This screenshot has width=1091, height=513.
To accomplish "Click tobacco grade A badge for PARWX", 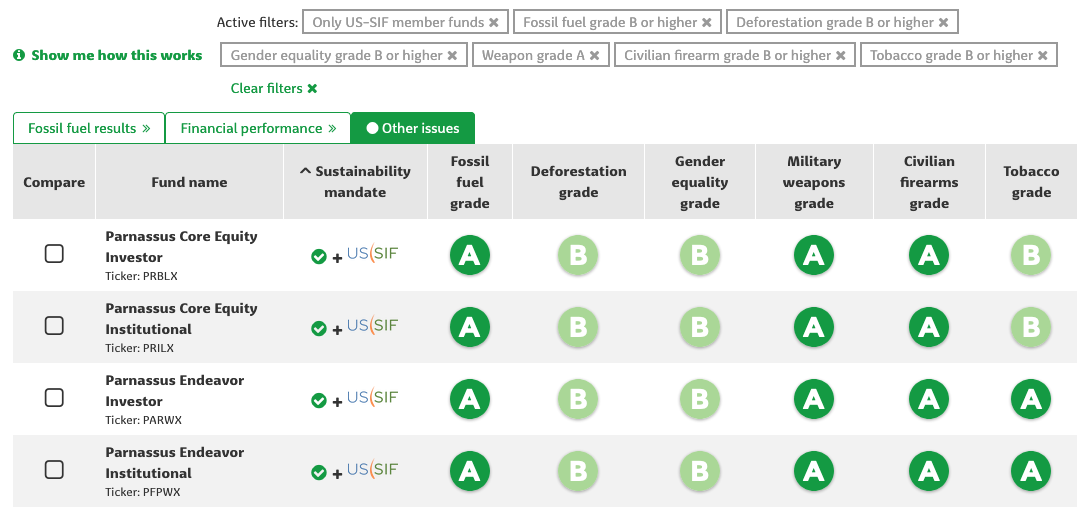I will click(1030, 399).
